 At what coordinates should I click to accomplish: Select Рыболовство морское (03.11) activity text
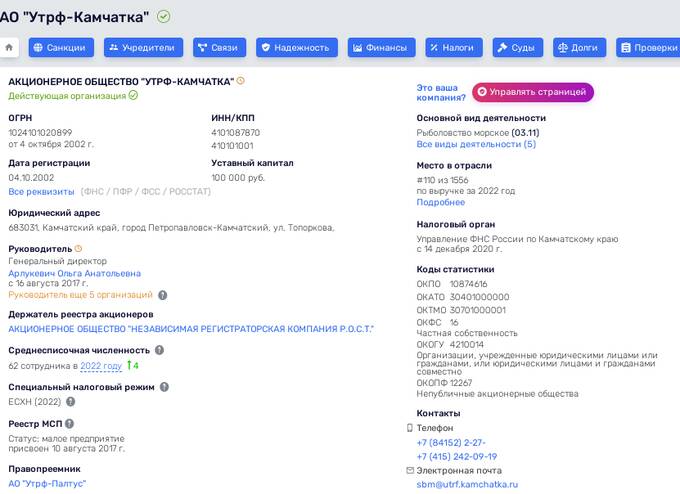pyautogui.click(x=478, y=133)
